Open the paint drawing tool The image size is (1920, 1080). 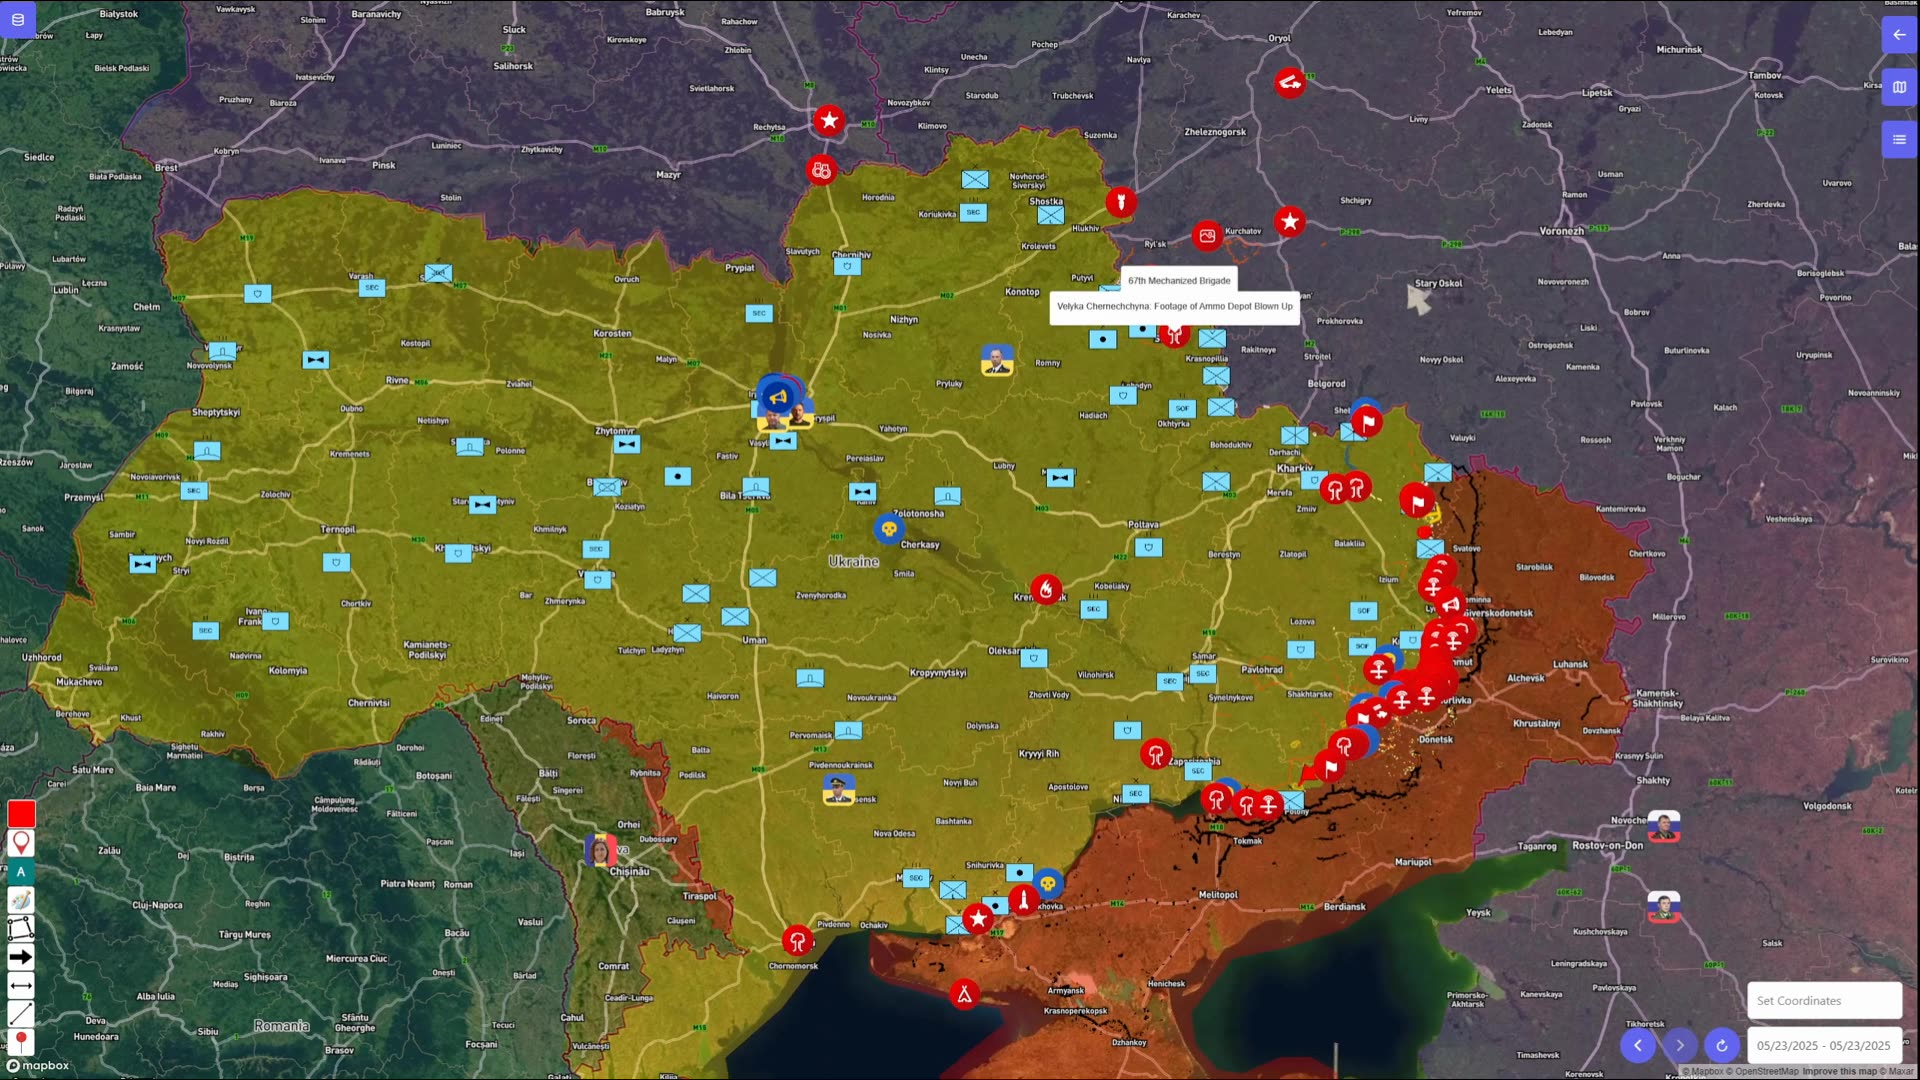(20, 899)
